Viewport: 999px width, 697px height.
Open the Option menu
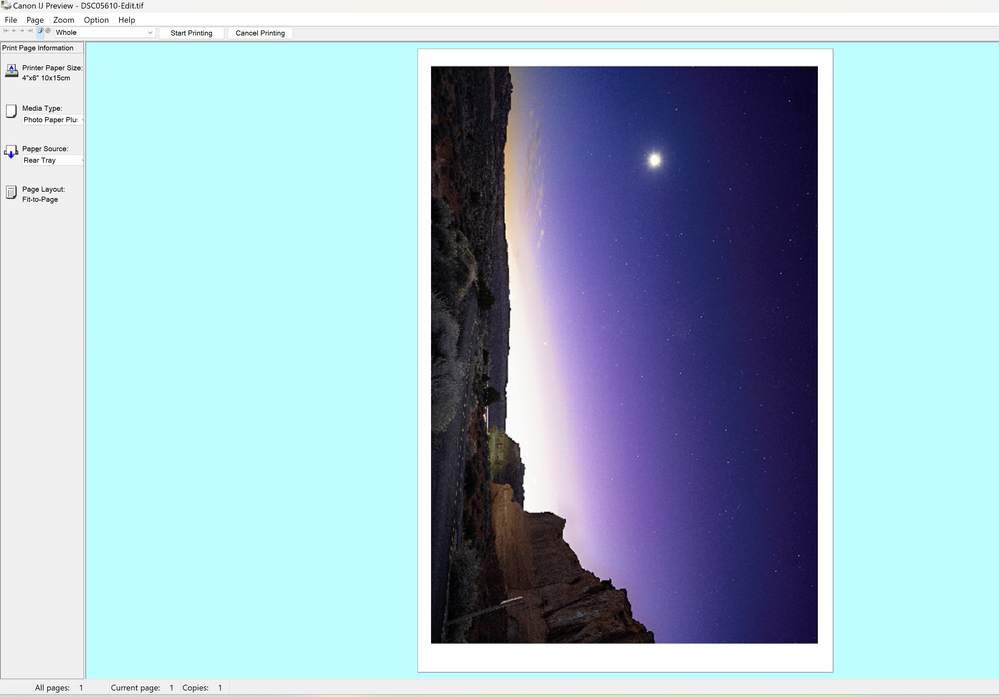coord(96,20)
